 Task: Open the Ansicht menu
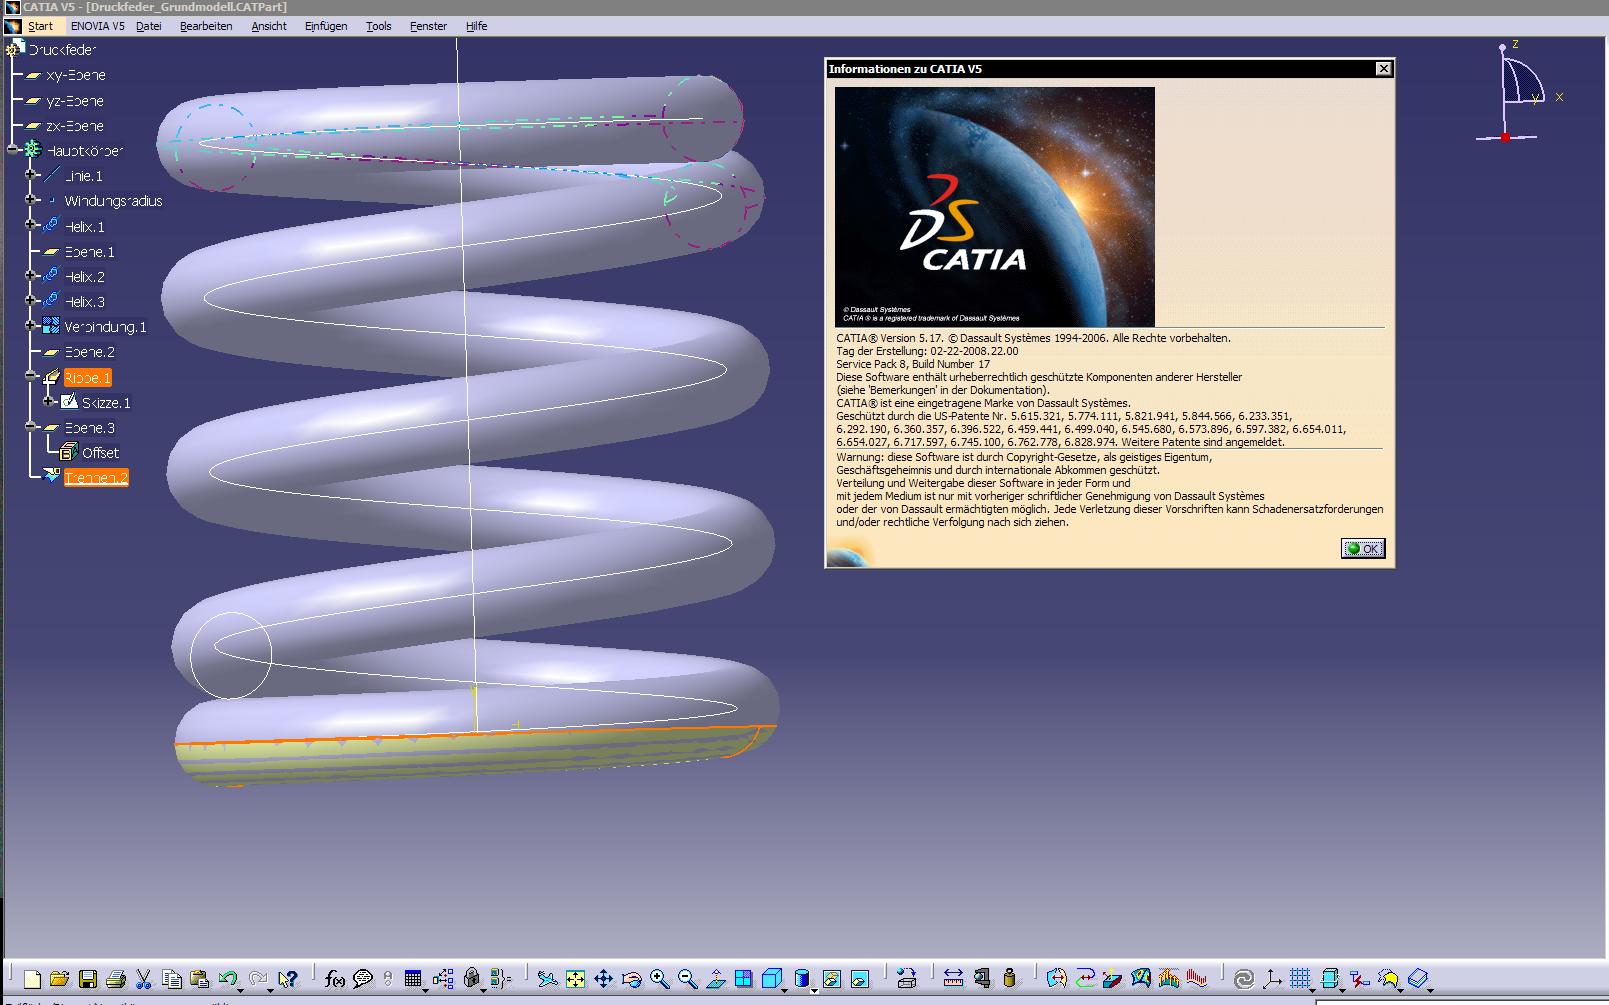point(269,26)
